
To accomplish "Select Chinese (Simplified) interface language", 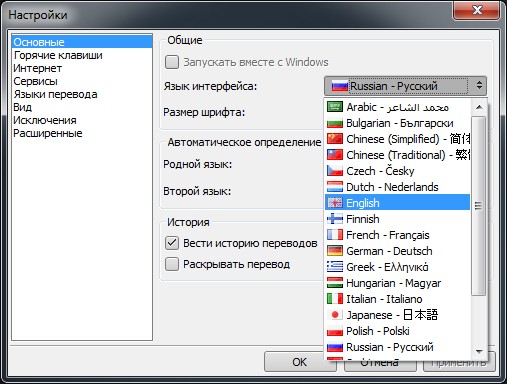I will click(397, 139).
